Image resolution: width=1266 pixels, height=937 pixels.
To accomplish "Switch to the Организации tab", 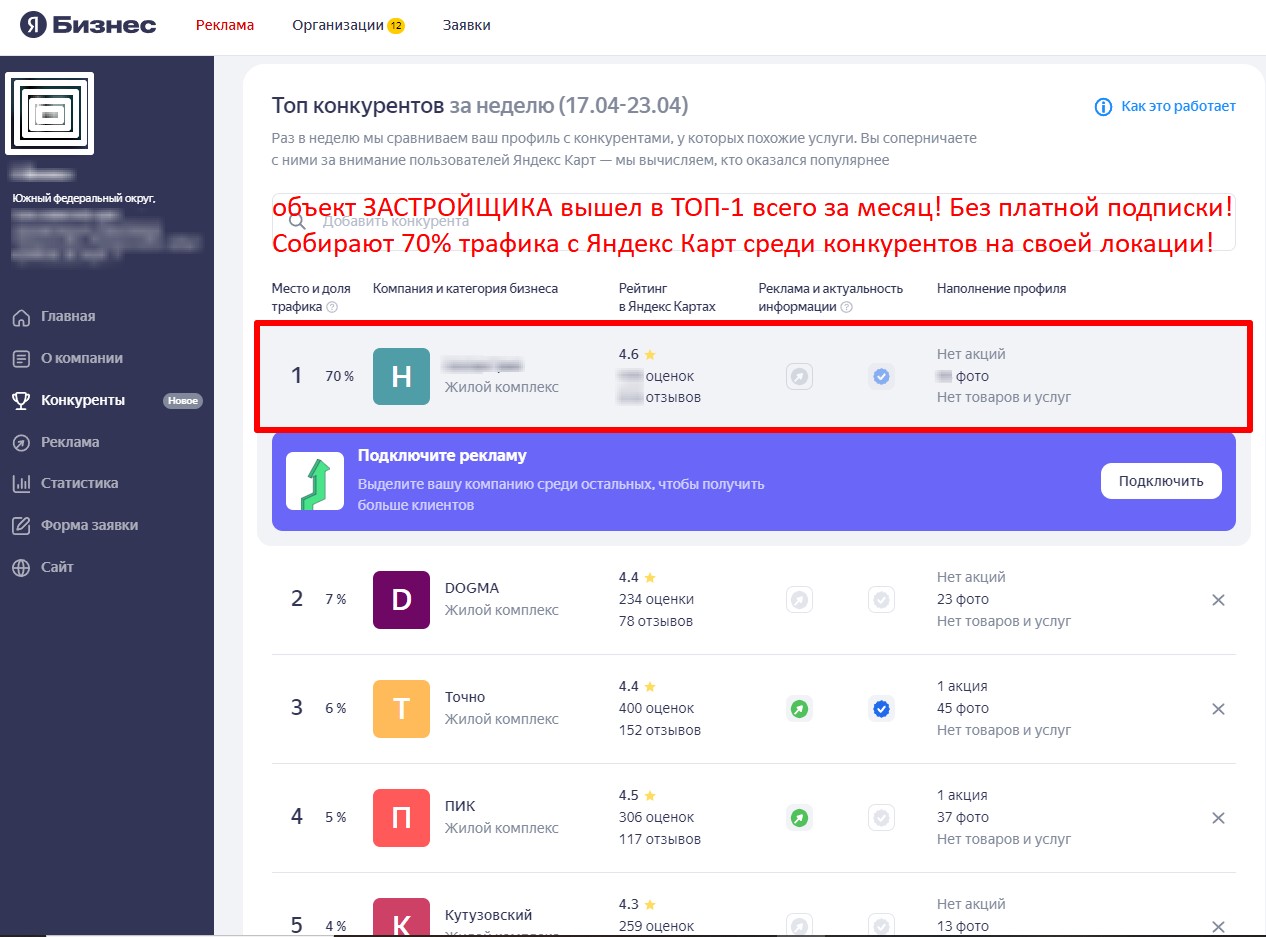I will [x=338, y=25].
